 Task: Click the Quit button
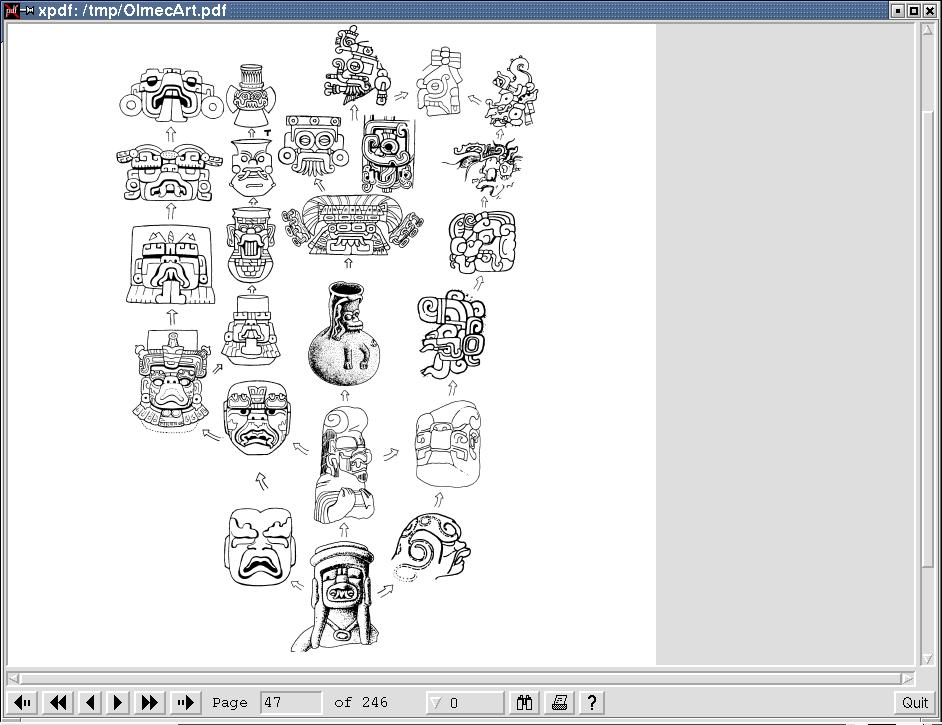tap(915, 702)
